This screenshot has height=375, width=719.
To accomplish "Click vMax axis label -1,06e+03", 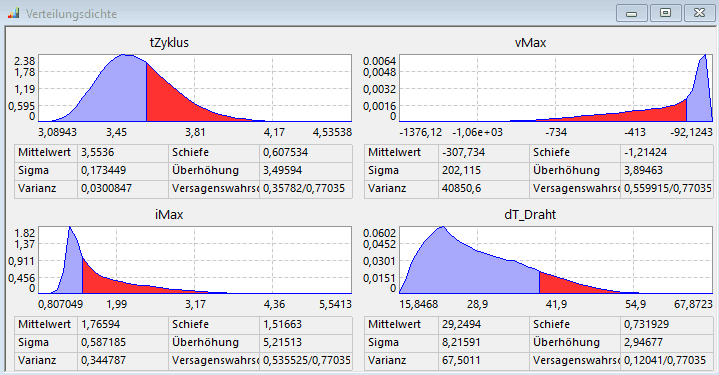I will click(x=477, y=132).
